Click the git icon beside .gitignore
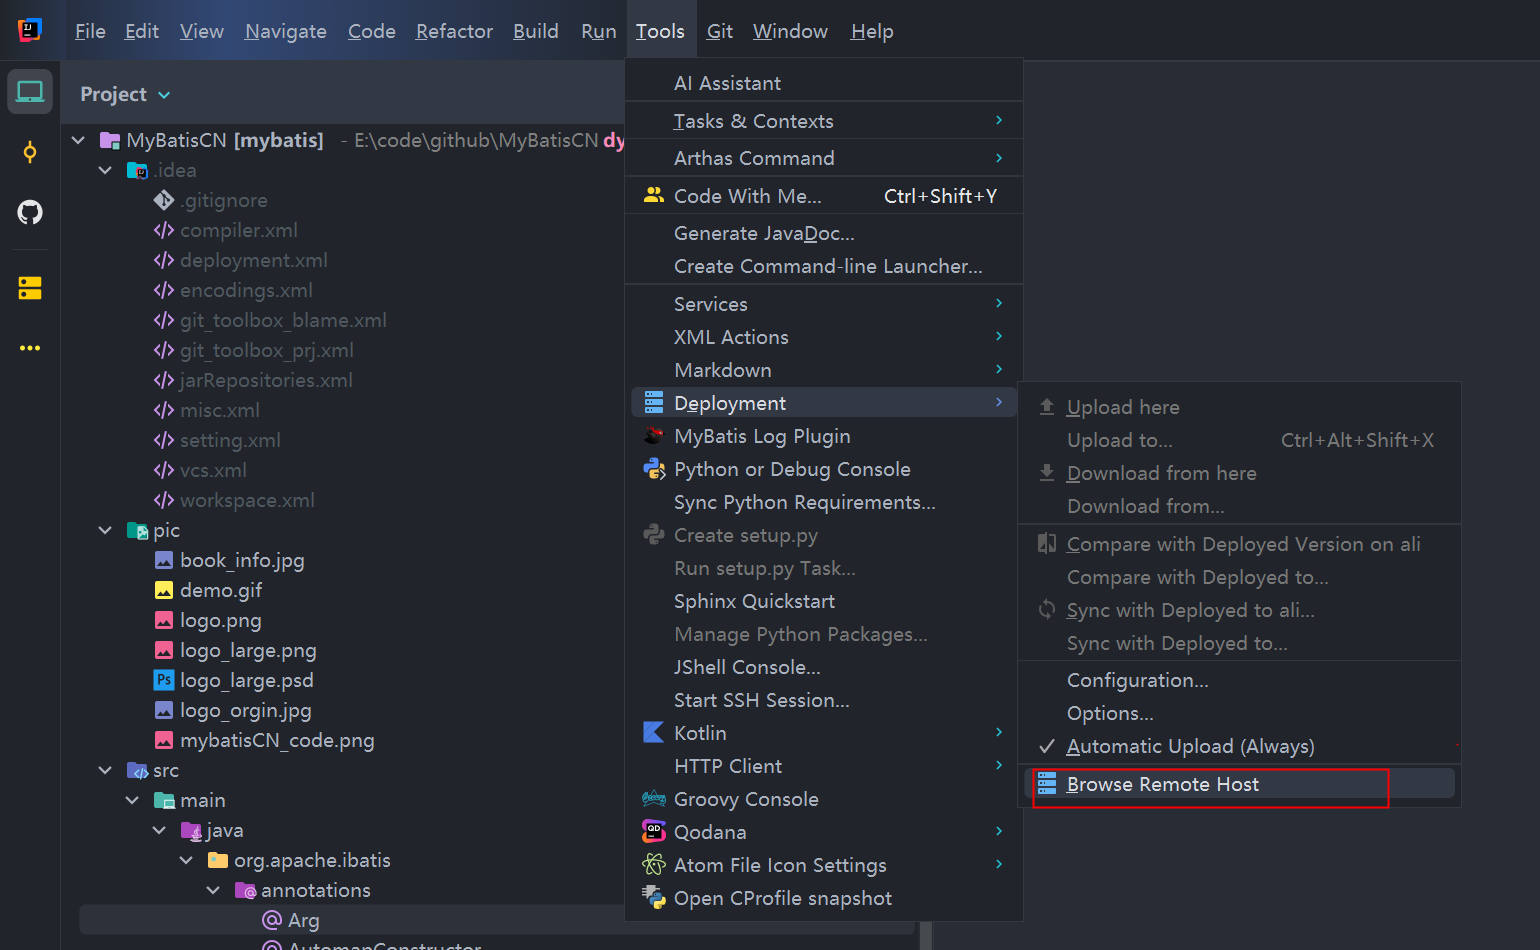The image size is (1540, 950). tap(164, 200)
